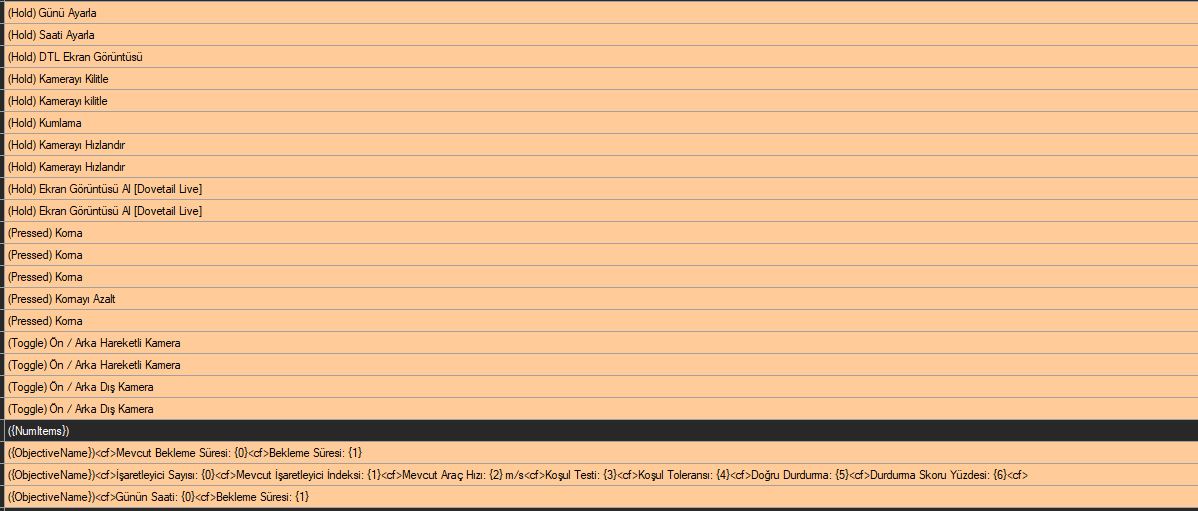Click second "Ön / Arka Hareketli Kamera" row
1198x511 pixels.
coord(94,365)
